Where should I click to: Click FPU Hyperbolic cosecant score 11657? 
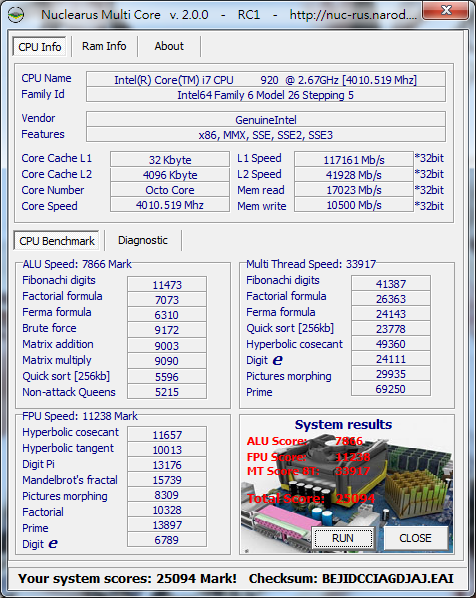click(x=167, y=435)
